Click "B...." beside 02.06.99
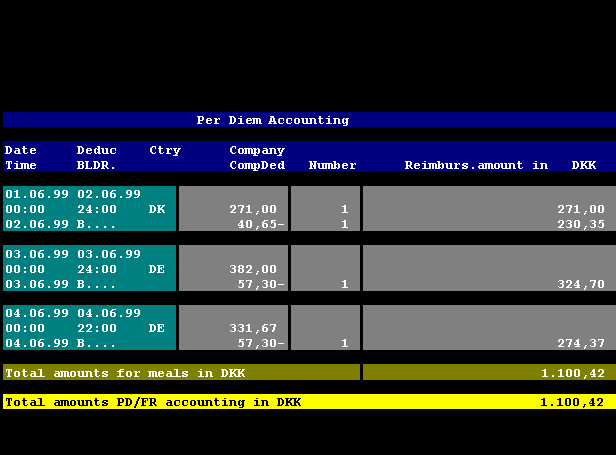616x455 pixels. [96, 224]
